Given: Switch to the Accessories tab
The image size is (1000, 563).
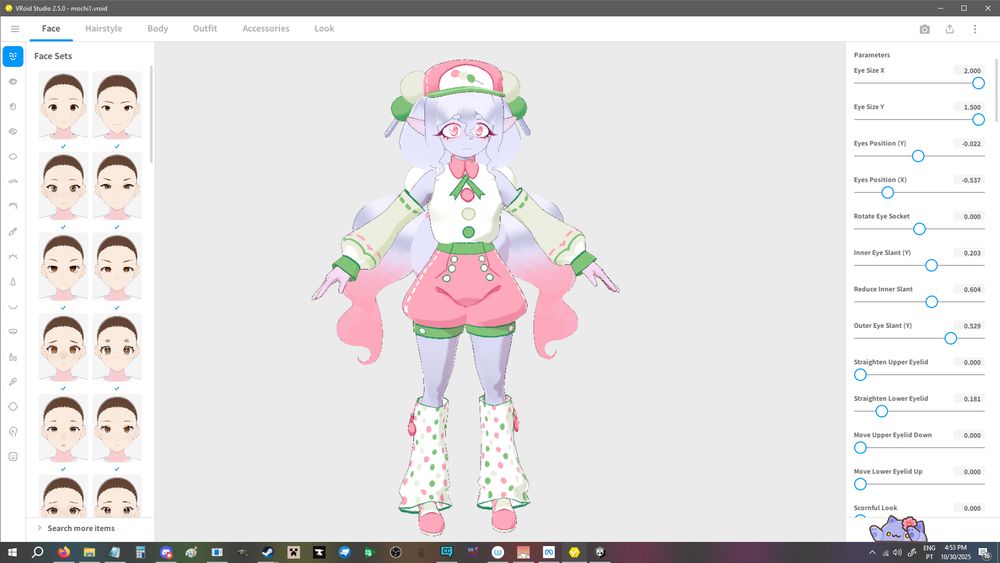Looking at the screenshot, I should coord(266,29).
